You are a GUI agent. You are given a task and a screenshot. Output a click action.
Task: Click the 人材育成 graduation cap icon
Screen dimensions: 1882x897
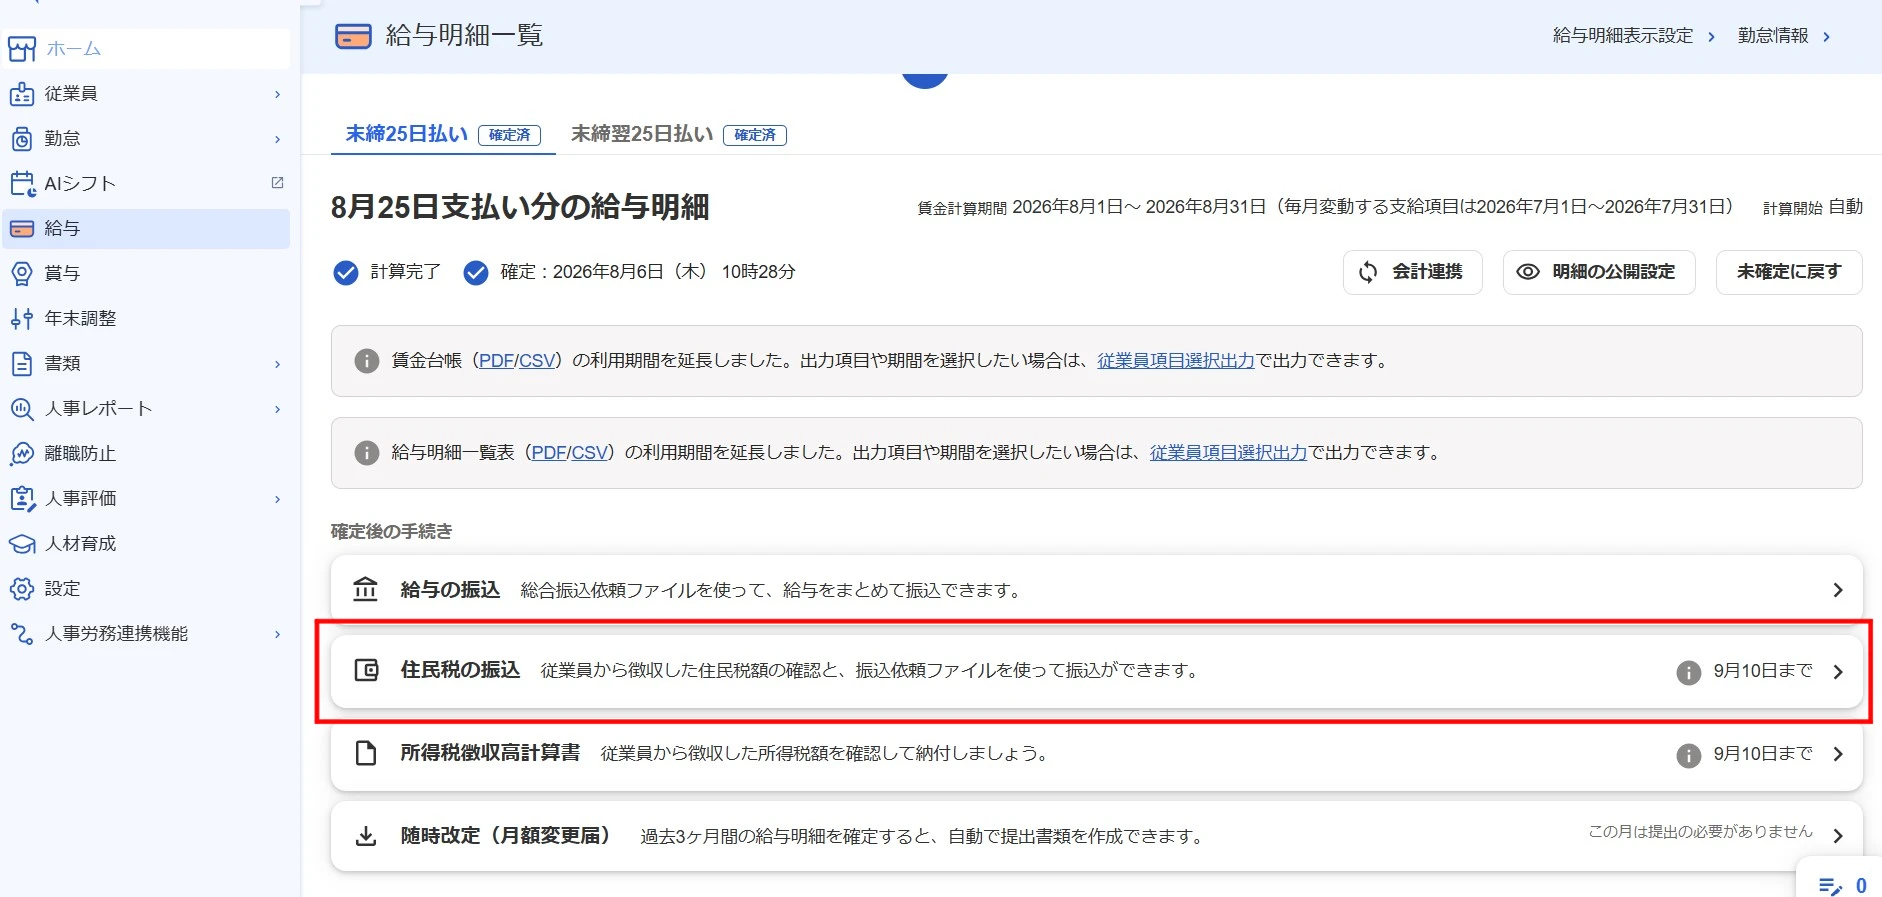[22, 544]
